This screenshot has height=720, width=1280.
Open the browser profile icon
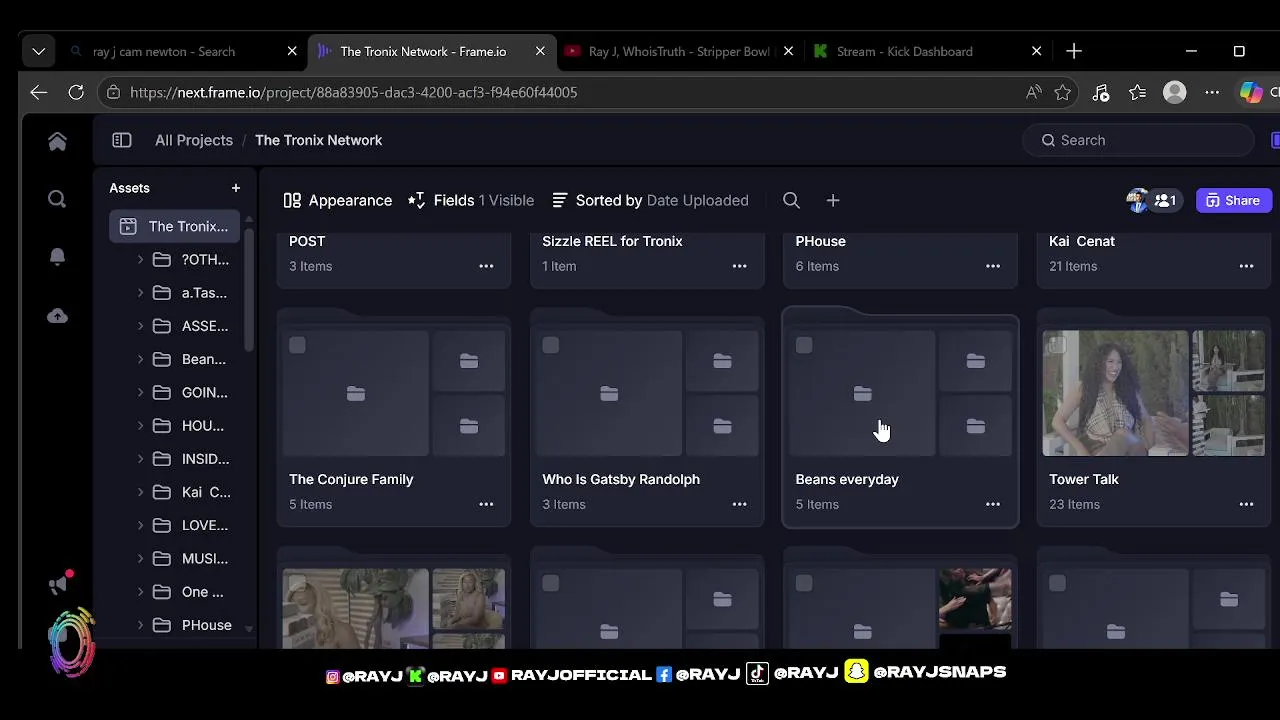click(1175, 92)
